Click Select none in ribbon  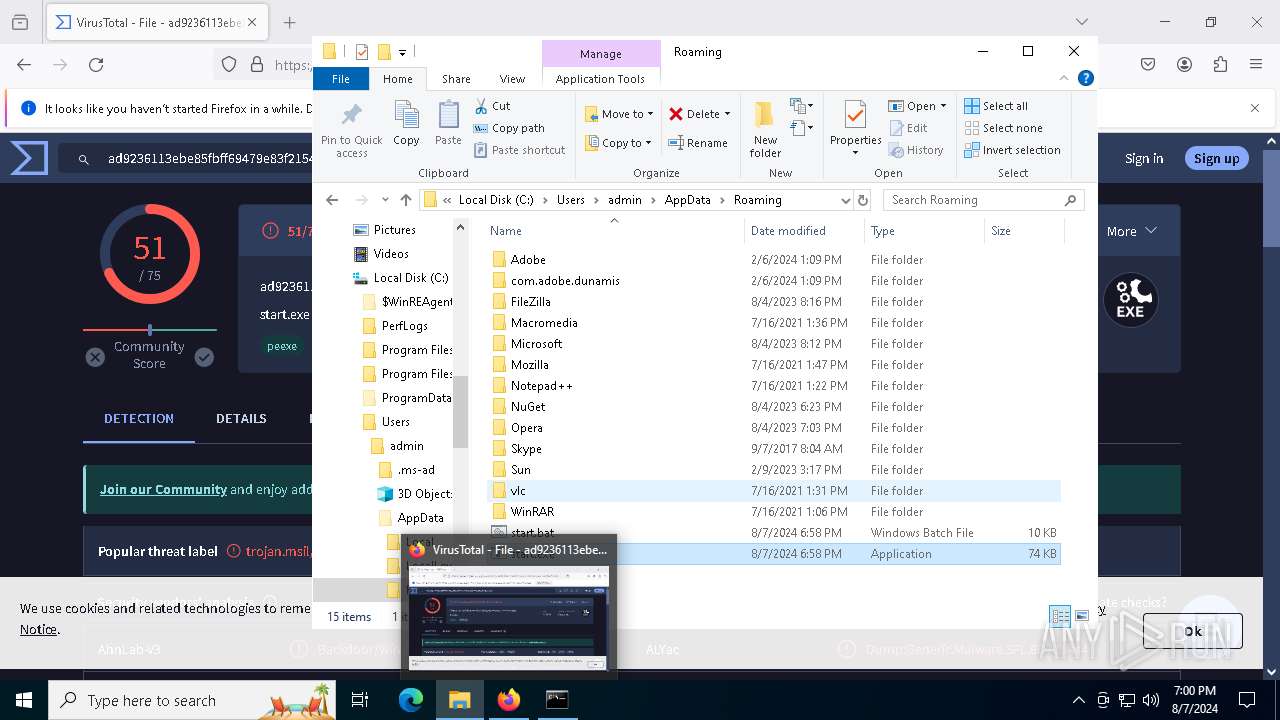(1003, 128)
